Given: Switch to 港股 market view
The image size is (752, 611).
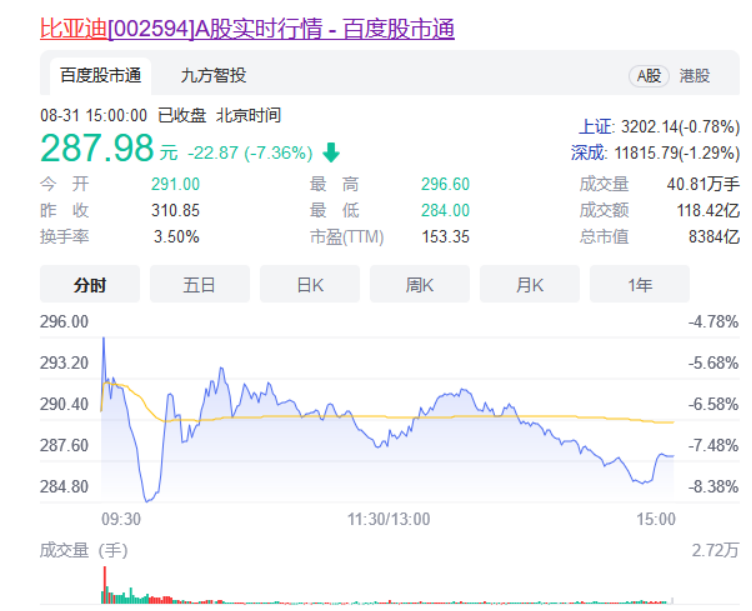Looking at the screenshot, I should [694, 76].
